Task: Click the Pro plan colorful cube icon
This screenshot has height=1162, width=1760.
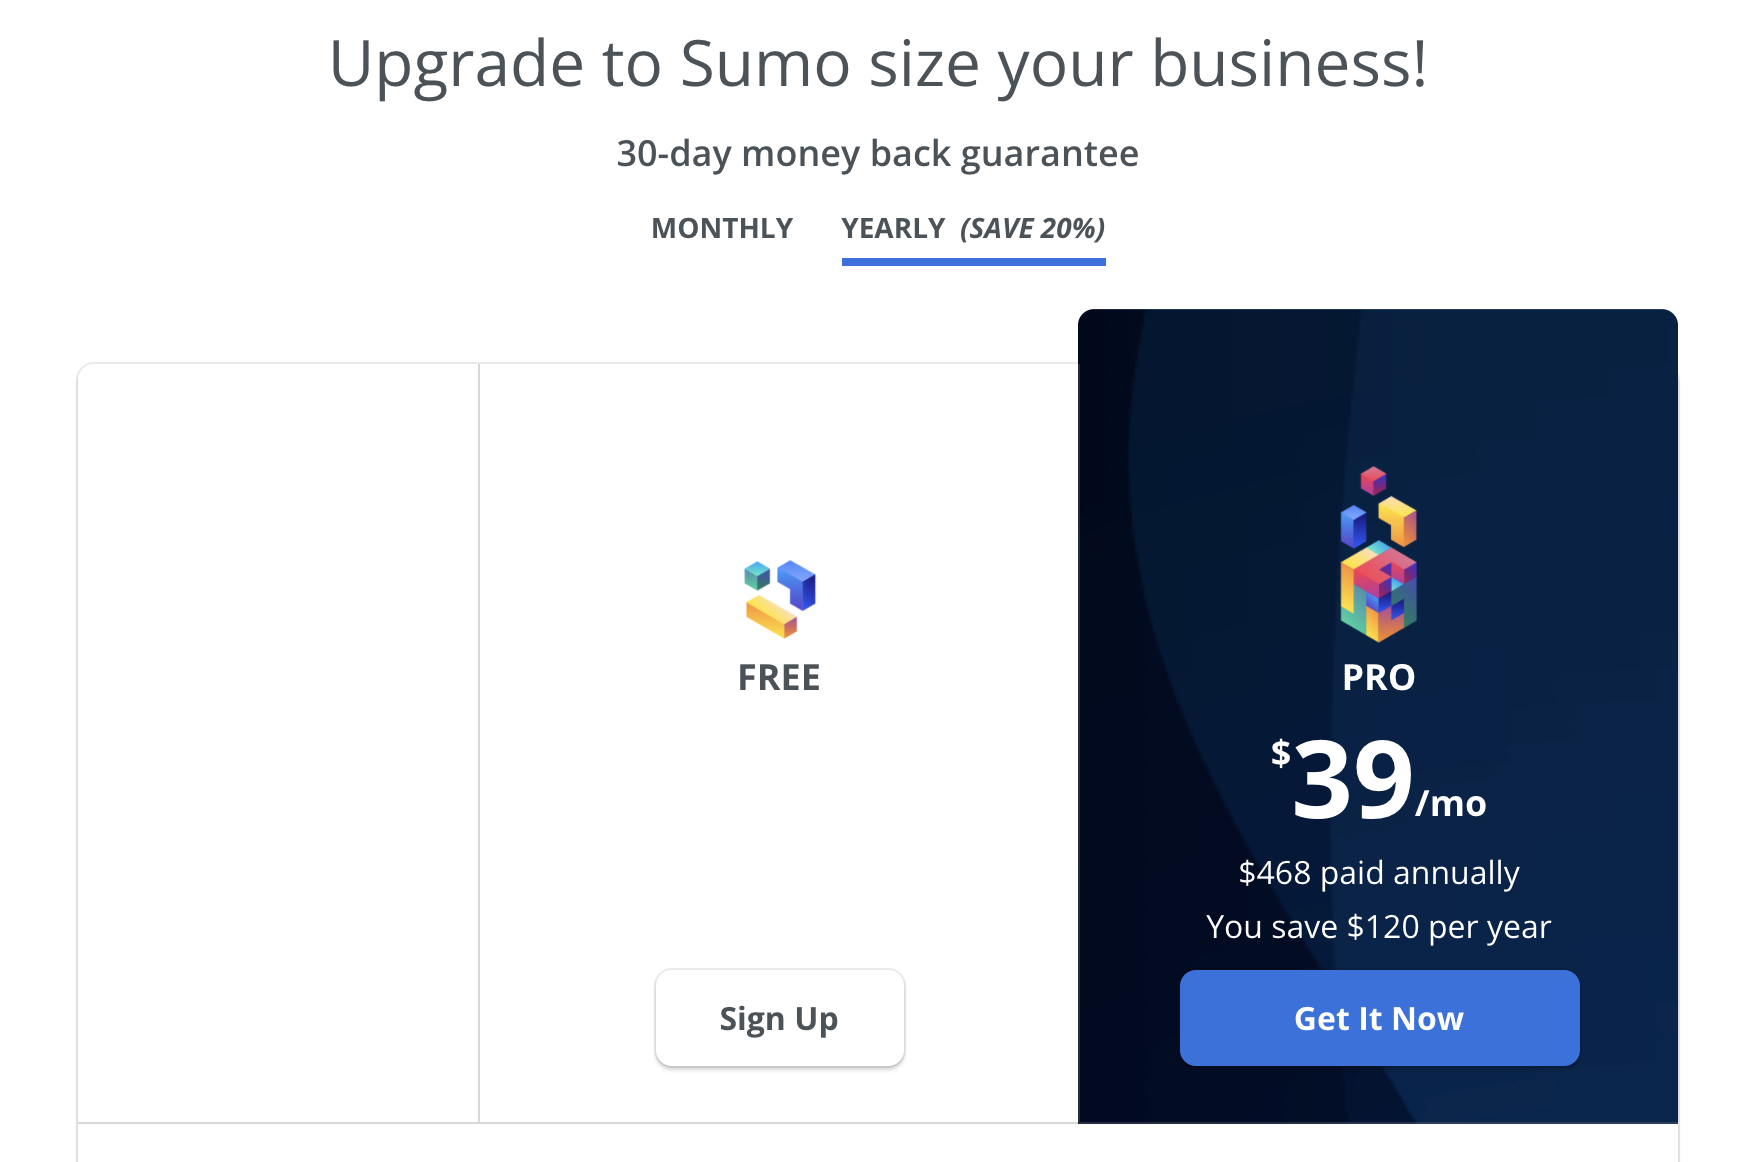Action: (1378, 555)
